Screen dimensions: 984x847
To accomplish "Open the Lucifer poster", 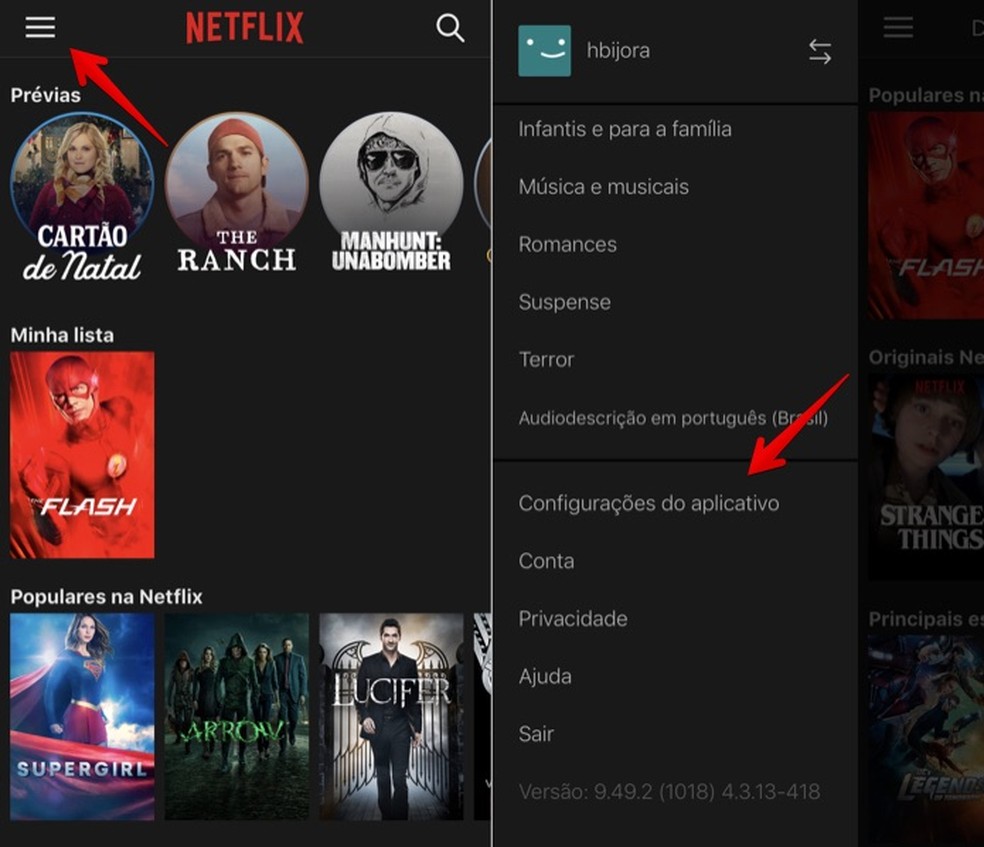I will pos(391,716).
